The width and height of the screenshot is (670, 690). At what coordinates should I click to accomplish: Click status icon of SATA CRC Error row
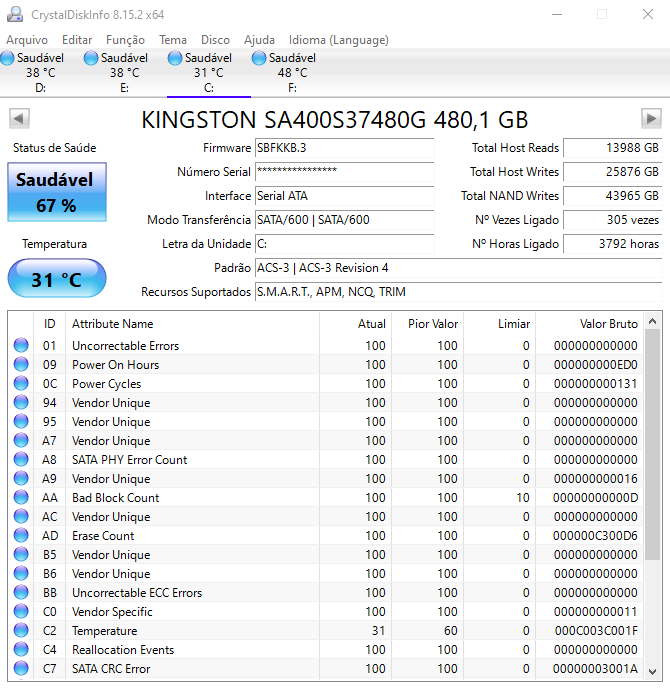pyautogui.click(x=21, y=668)
